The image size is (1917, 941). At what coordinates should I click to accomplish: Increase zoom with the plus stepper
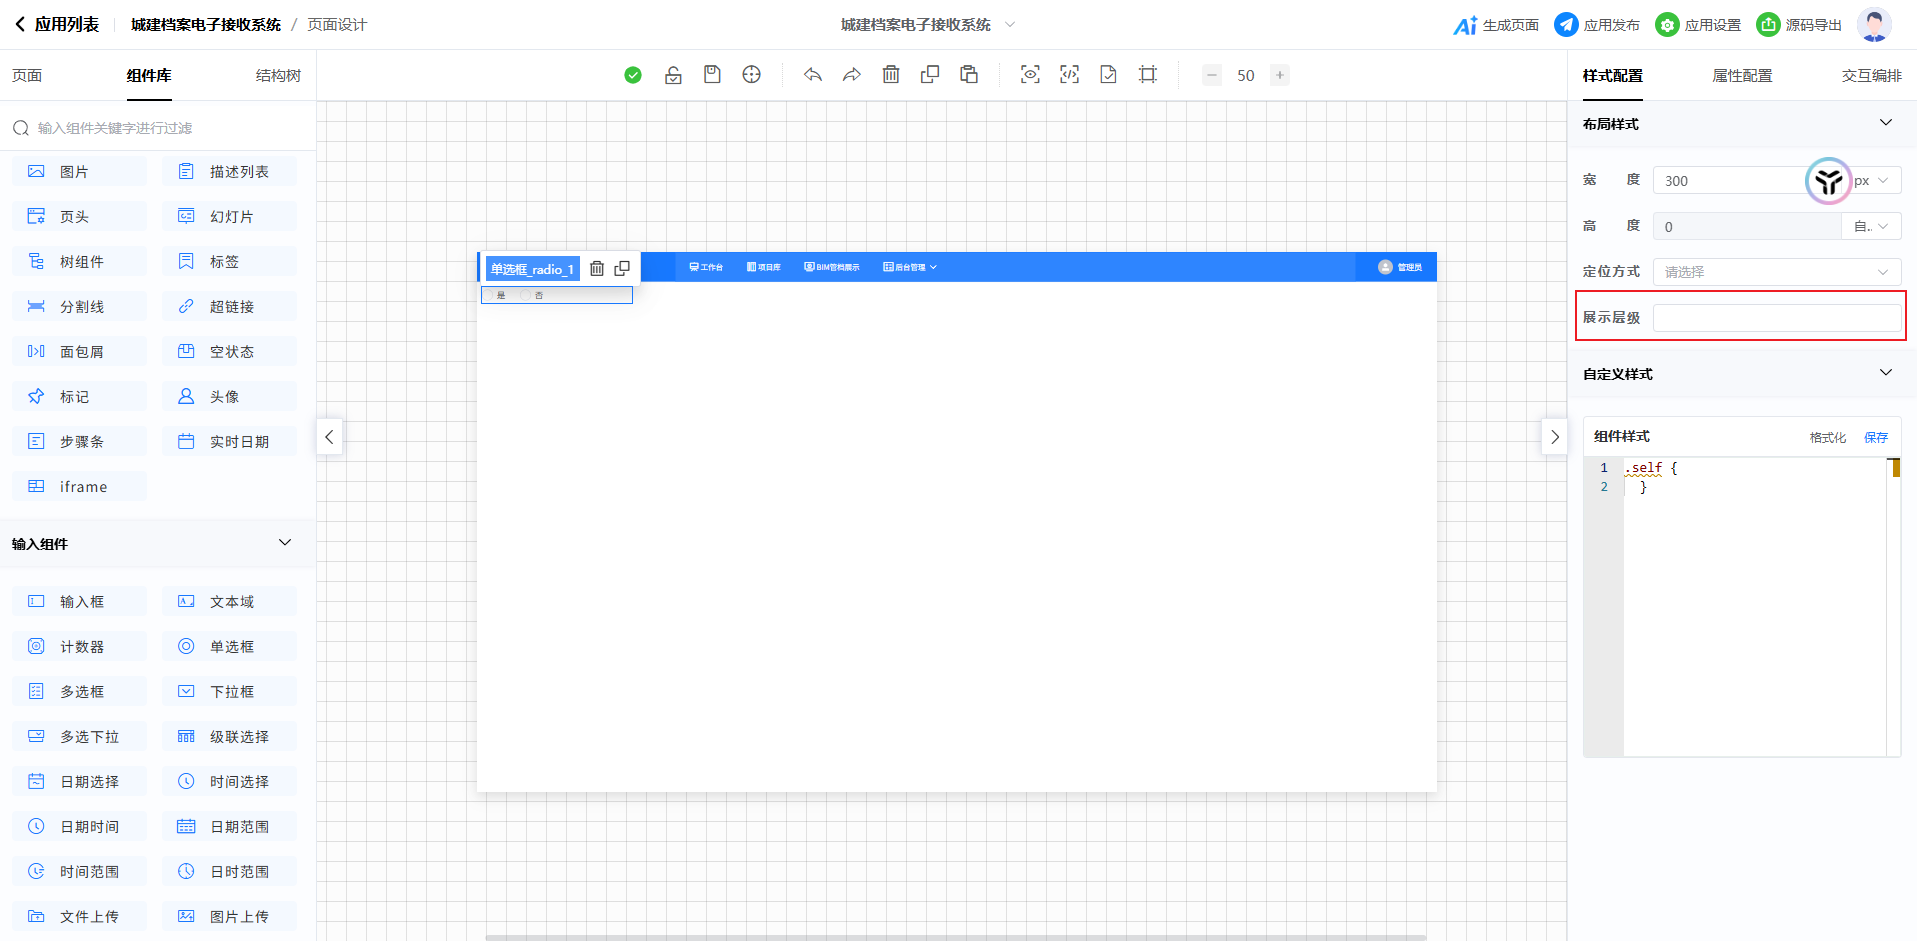pos(1279,75)
